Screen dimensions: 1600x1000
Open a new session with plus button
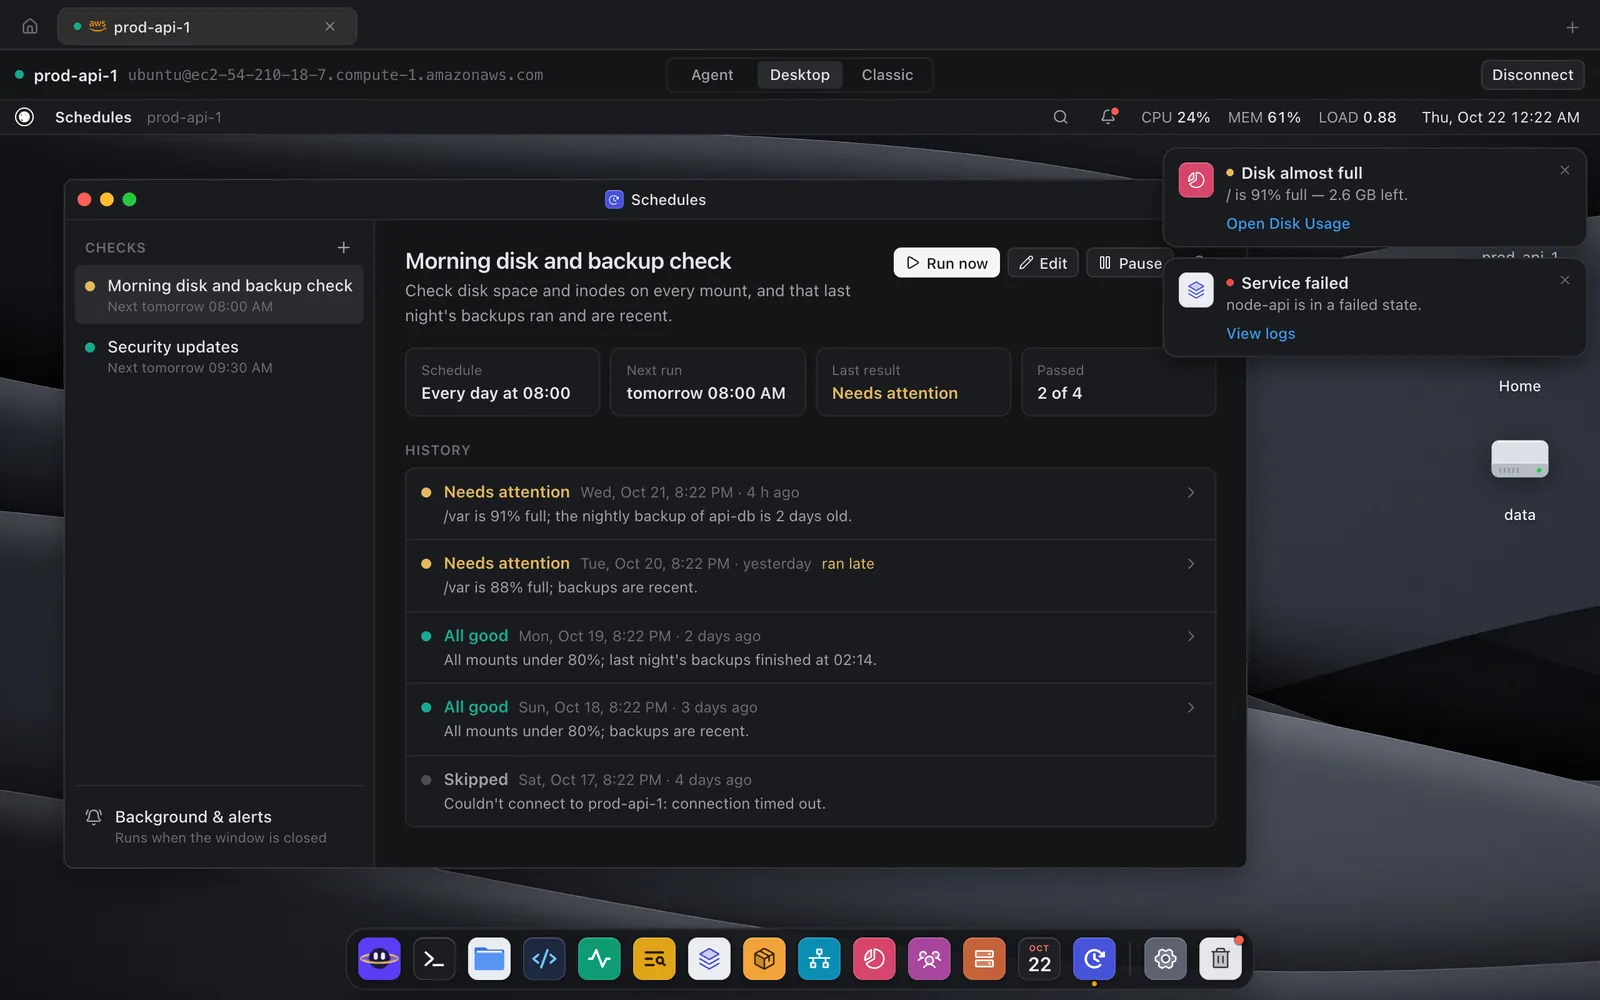[x=1572, y=27]
